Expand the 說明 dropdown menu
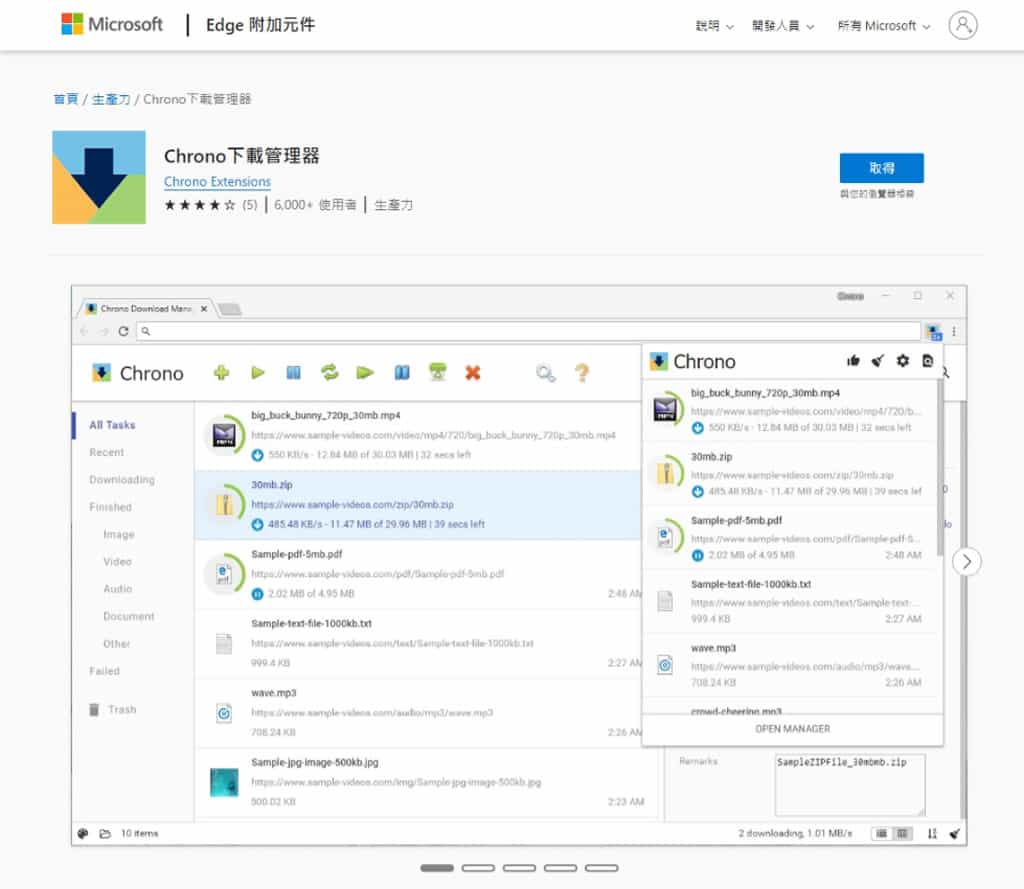The image size is (1024, 889). 714,26
